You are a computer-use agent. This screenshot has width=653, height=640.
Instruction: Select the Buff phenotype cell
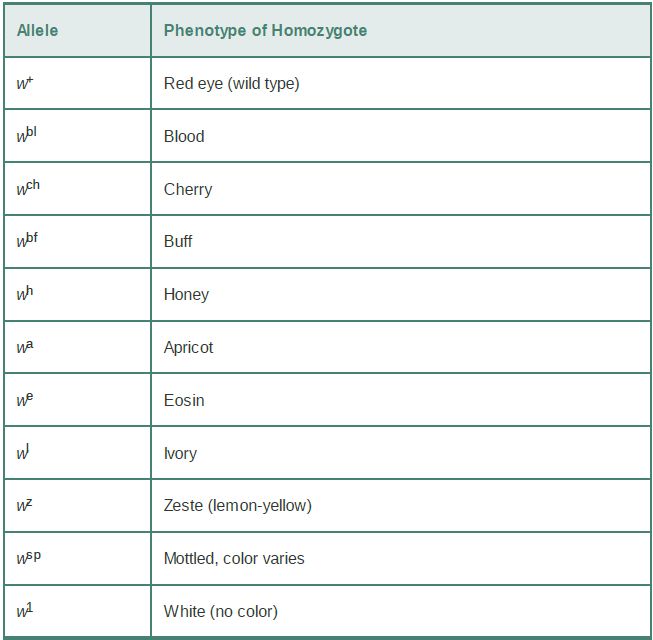click(x=401, y=242)
